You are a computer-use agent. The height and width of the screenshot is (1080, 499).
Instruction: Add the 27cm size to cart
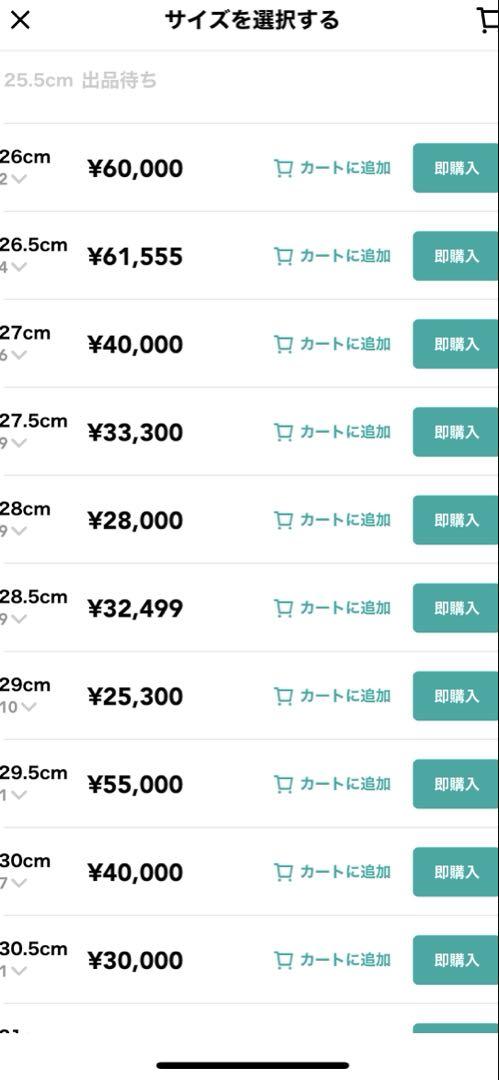(x=332, y=344)
